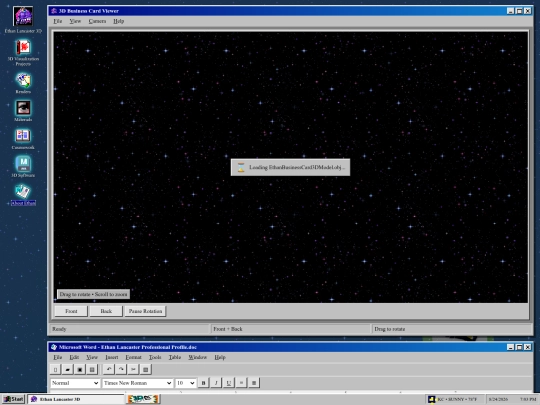Open the Insert menu in Microsoft Word
Screen dimensions: 540x405
coord(112,357)
